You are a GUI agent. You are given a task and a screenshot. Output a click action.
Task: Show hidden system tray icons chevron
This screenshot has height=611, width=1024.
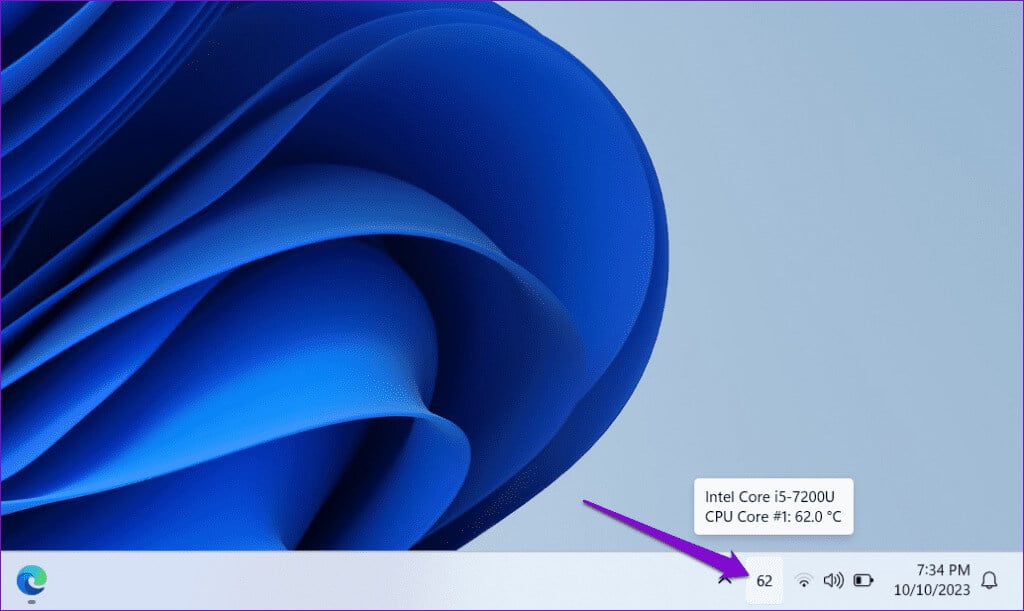[x=724, y=579]
